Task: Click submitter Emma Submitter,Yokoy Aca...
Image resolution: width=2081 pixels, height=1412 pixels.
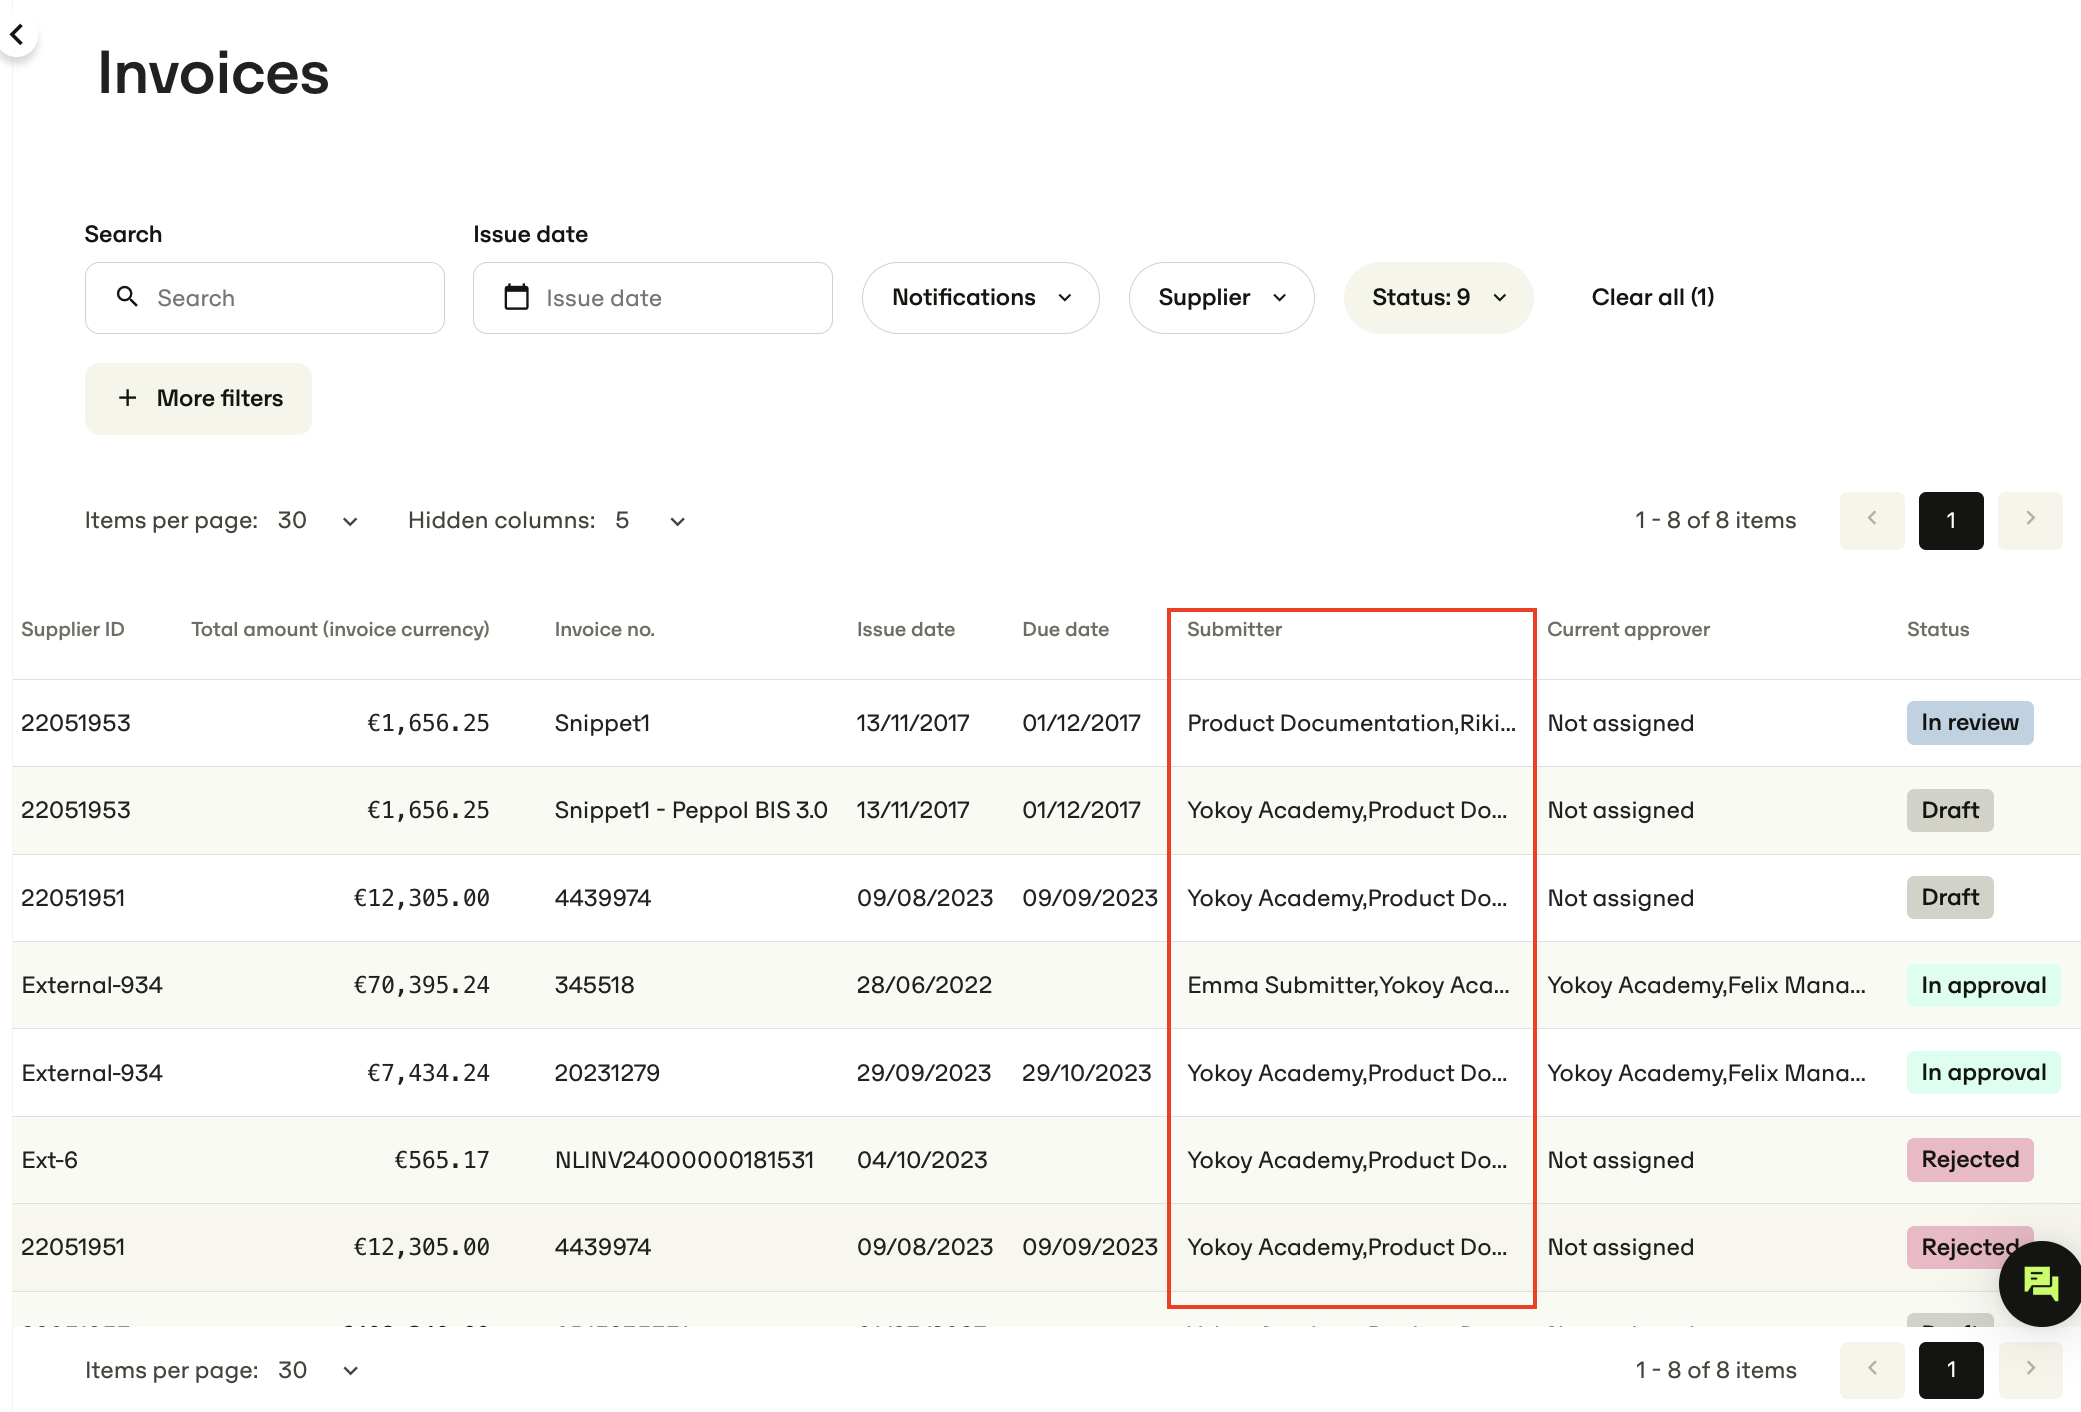Action: [1348, 985]
